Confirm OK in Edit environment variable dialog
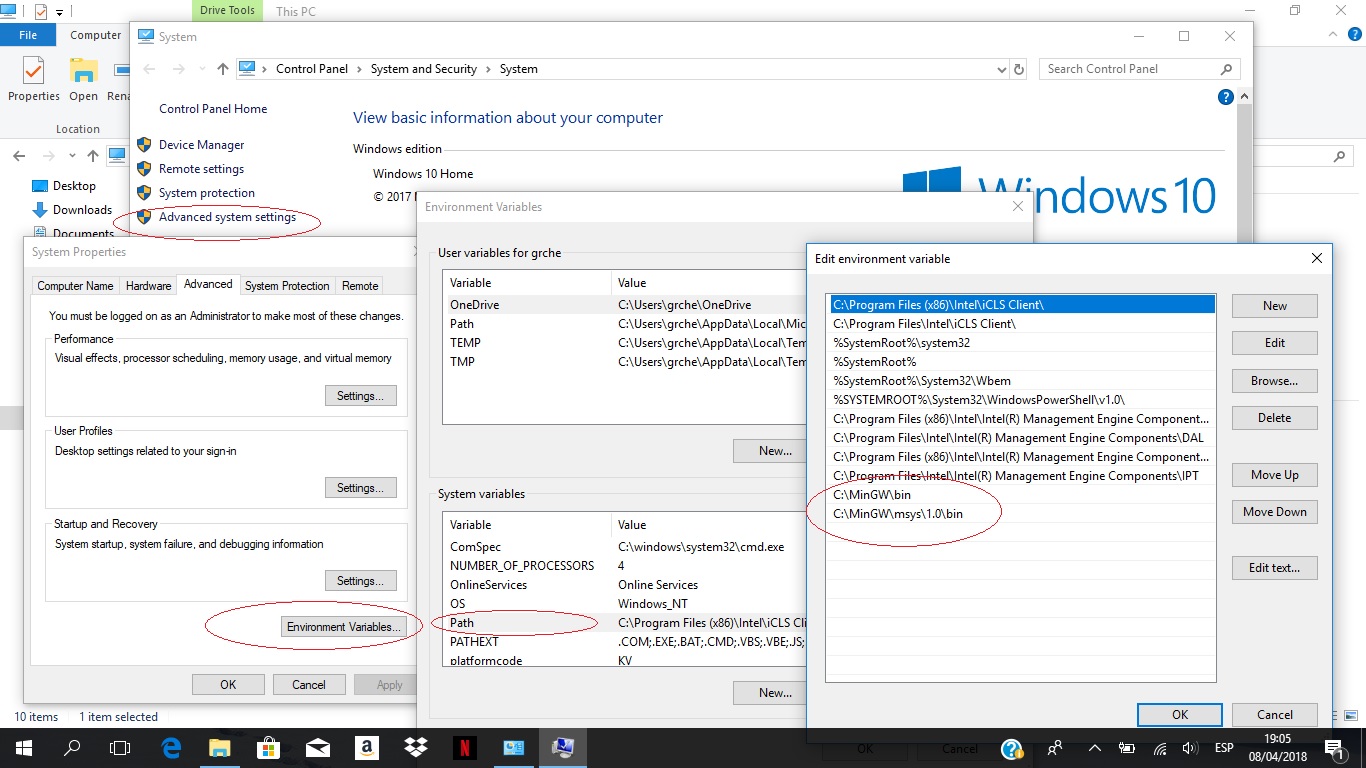The width and height of the screenshot is (1366, 768). [1180, 715]
